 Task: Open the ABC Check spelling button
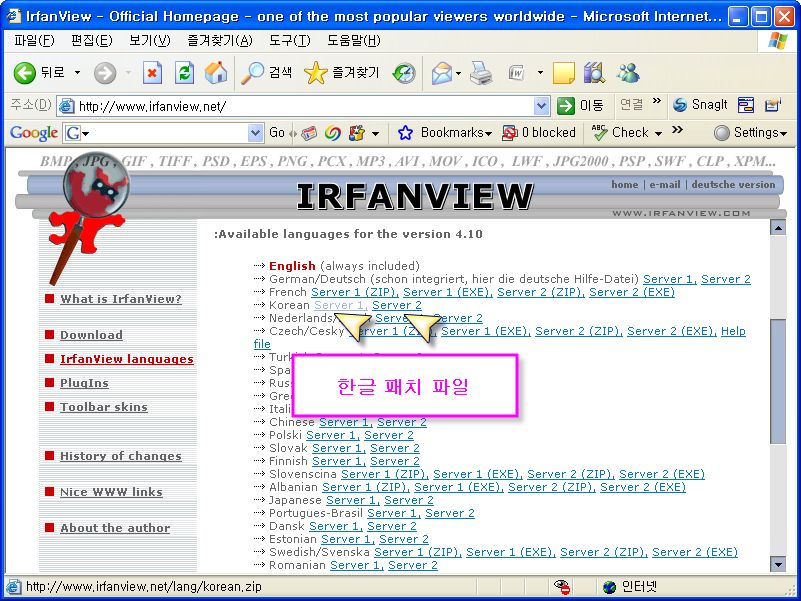[x=620, y=133]
